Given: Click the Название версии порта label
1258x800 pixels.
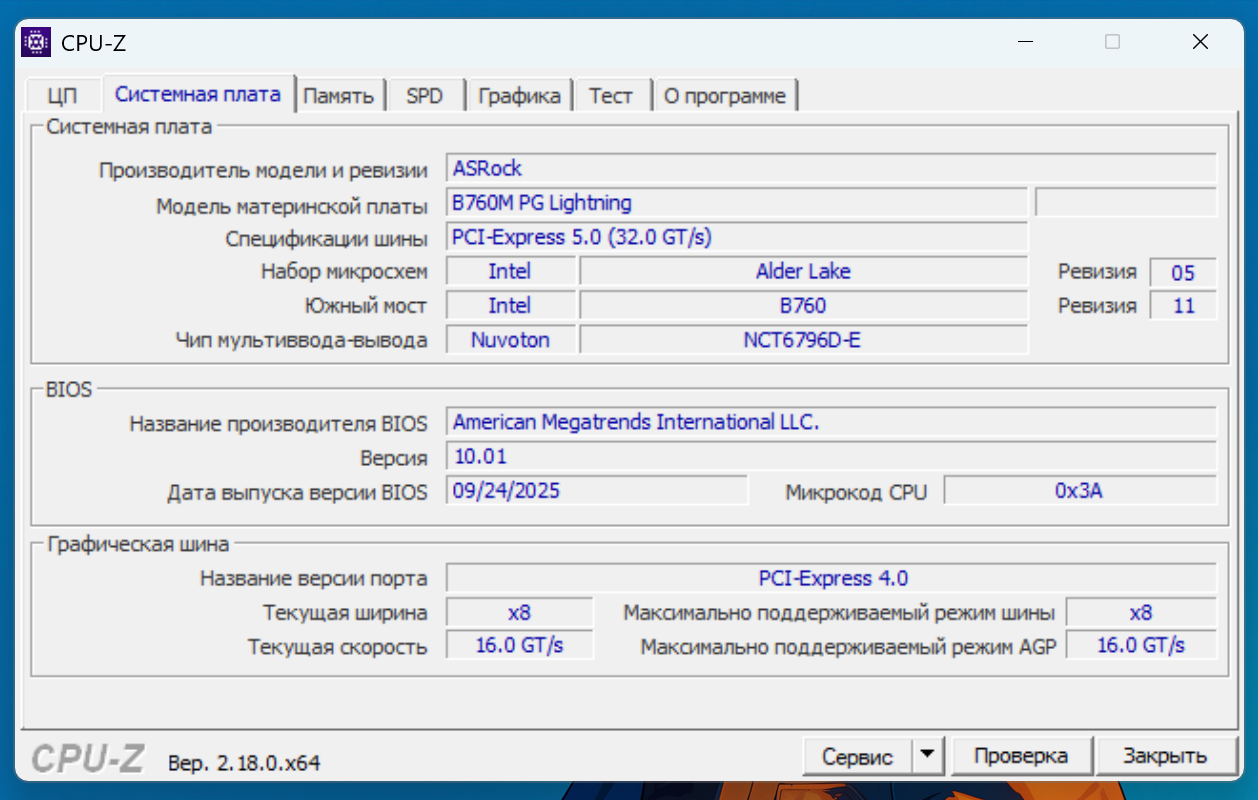Looking at the screenshot, I should tap(313, 579).
